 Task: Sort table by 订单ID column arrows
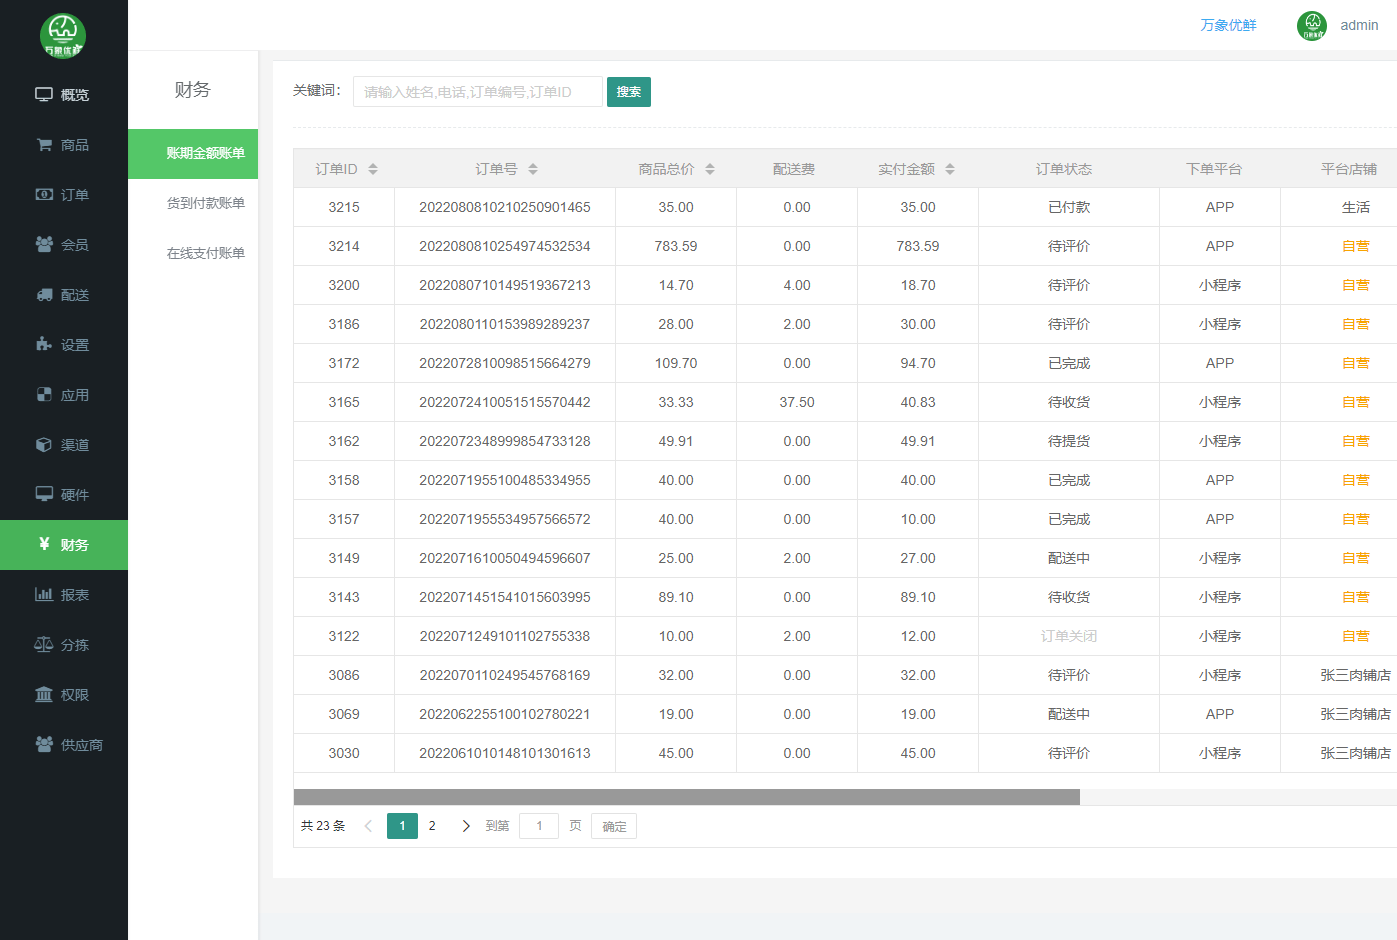[373, 169]
